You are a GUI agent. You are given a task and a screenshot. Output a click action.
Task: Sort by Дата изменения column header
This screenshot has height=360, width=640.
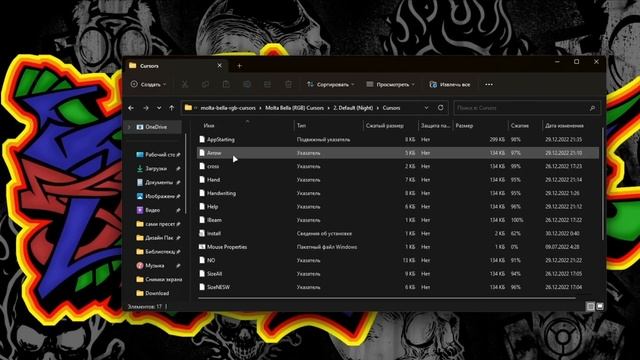click(564, 126)
